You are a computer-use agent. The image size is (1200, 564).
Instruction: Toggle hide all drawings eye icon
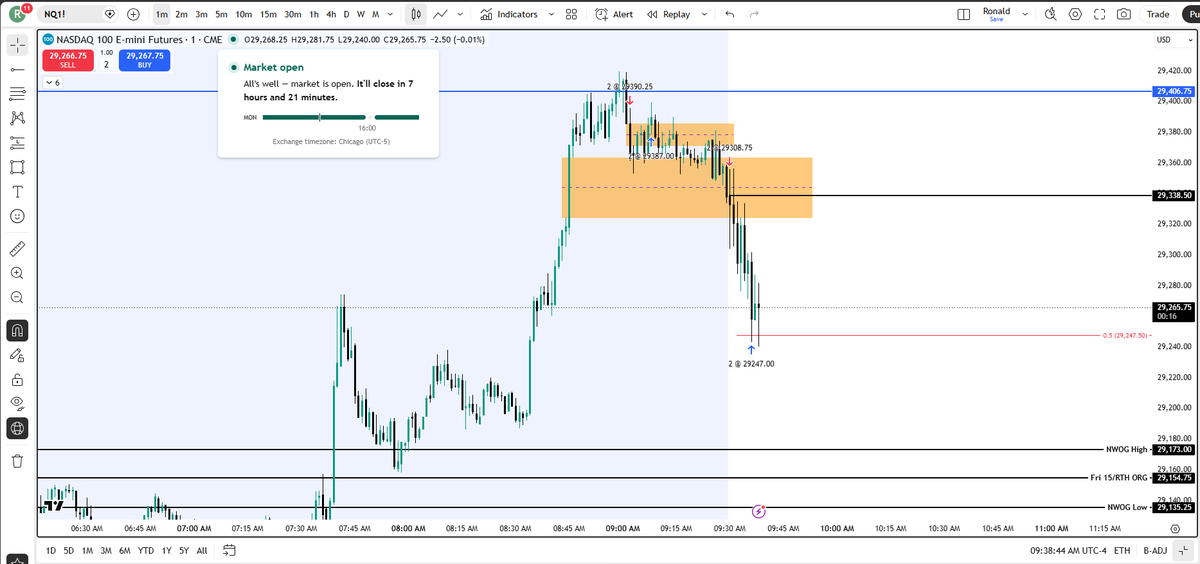click(17, 403)
